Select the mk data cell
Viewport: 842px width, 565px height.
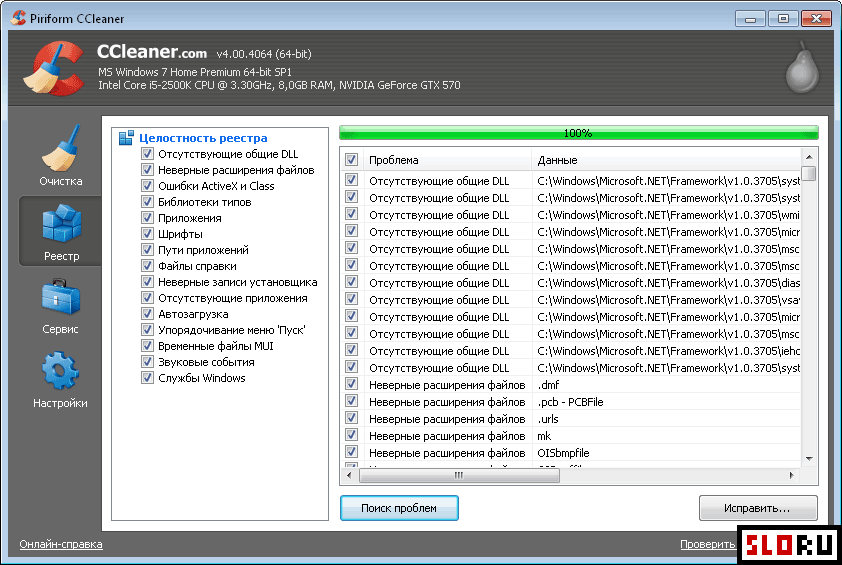[x=666, y=436]
